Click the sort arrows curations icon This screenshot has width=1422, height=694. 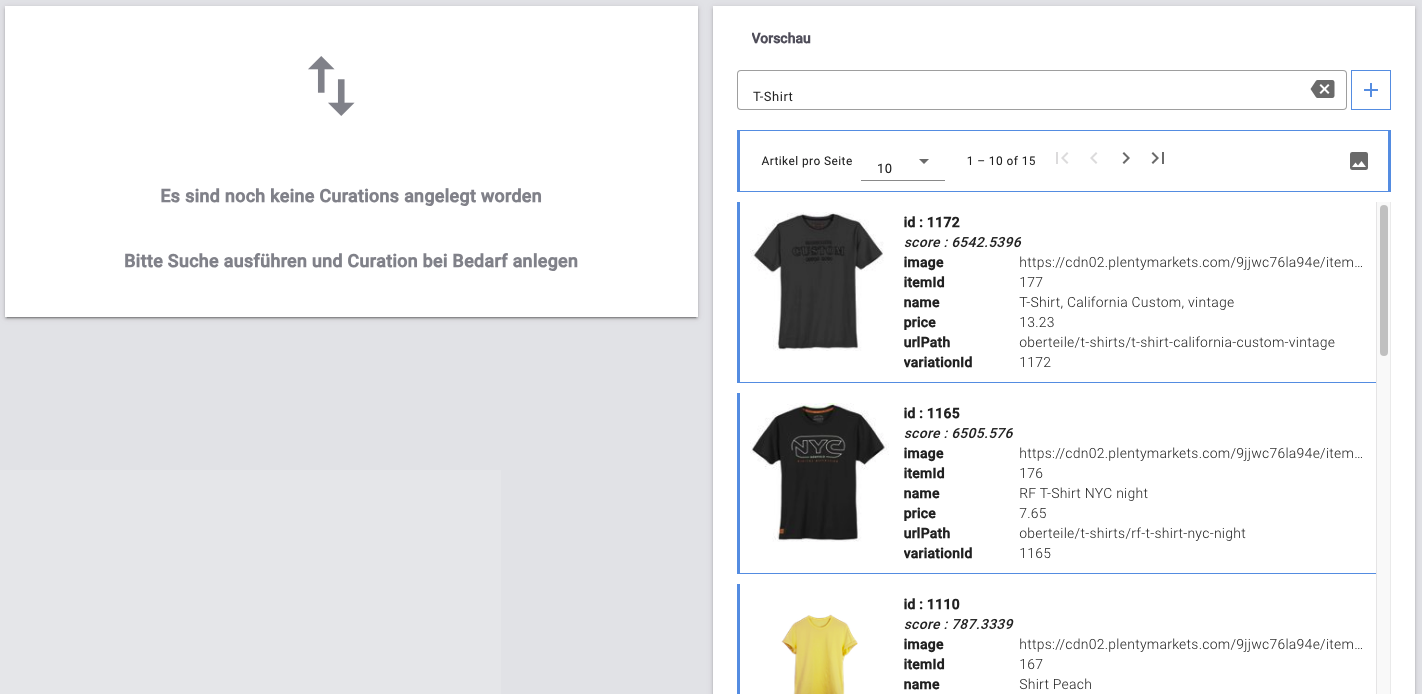tap(331, 86)
